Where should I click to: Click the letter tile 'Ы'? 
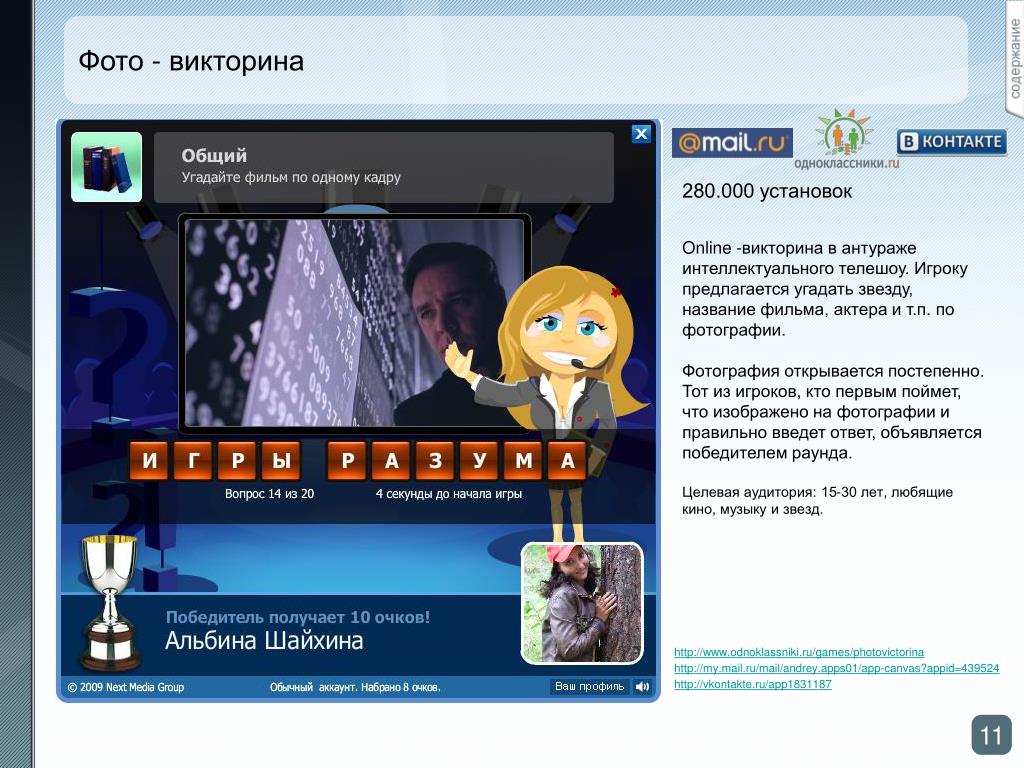(x=281, y=460)
